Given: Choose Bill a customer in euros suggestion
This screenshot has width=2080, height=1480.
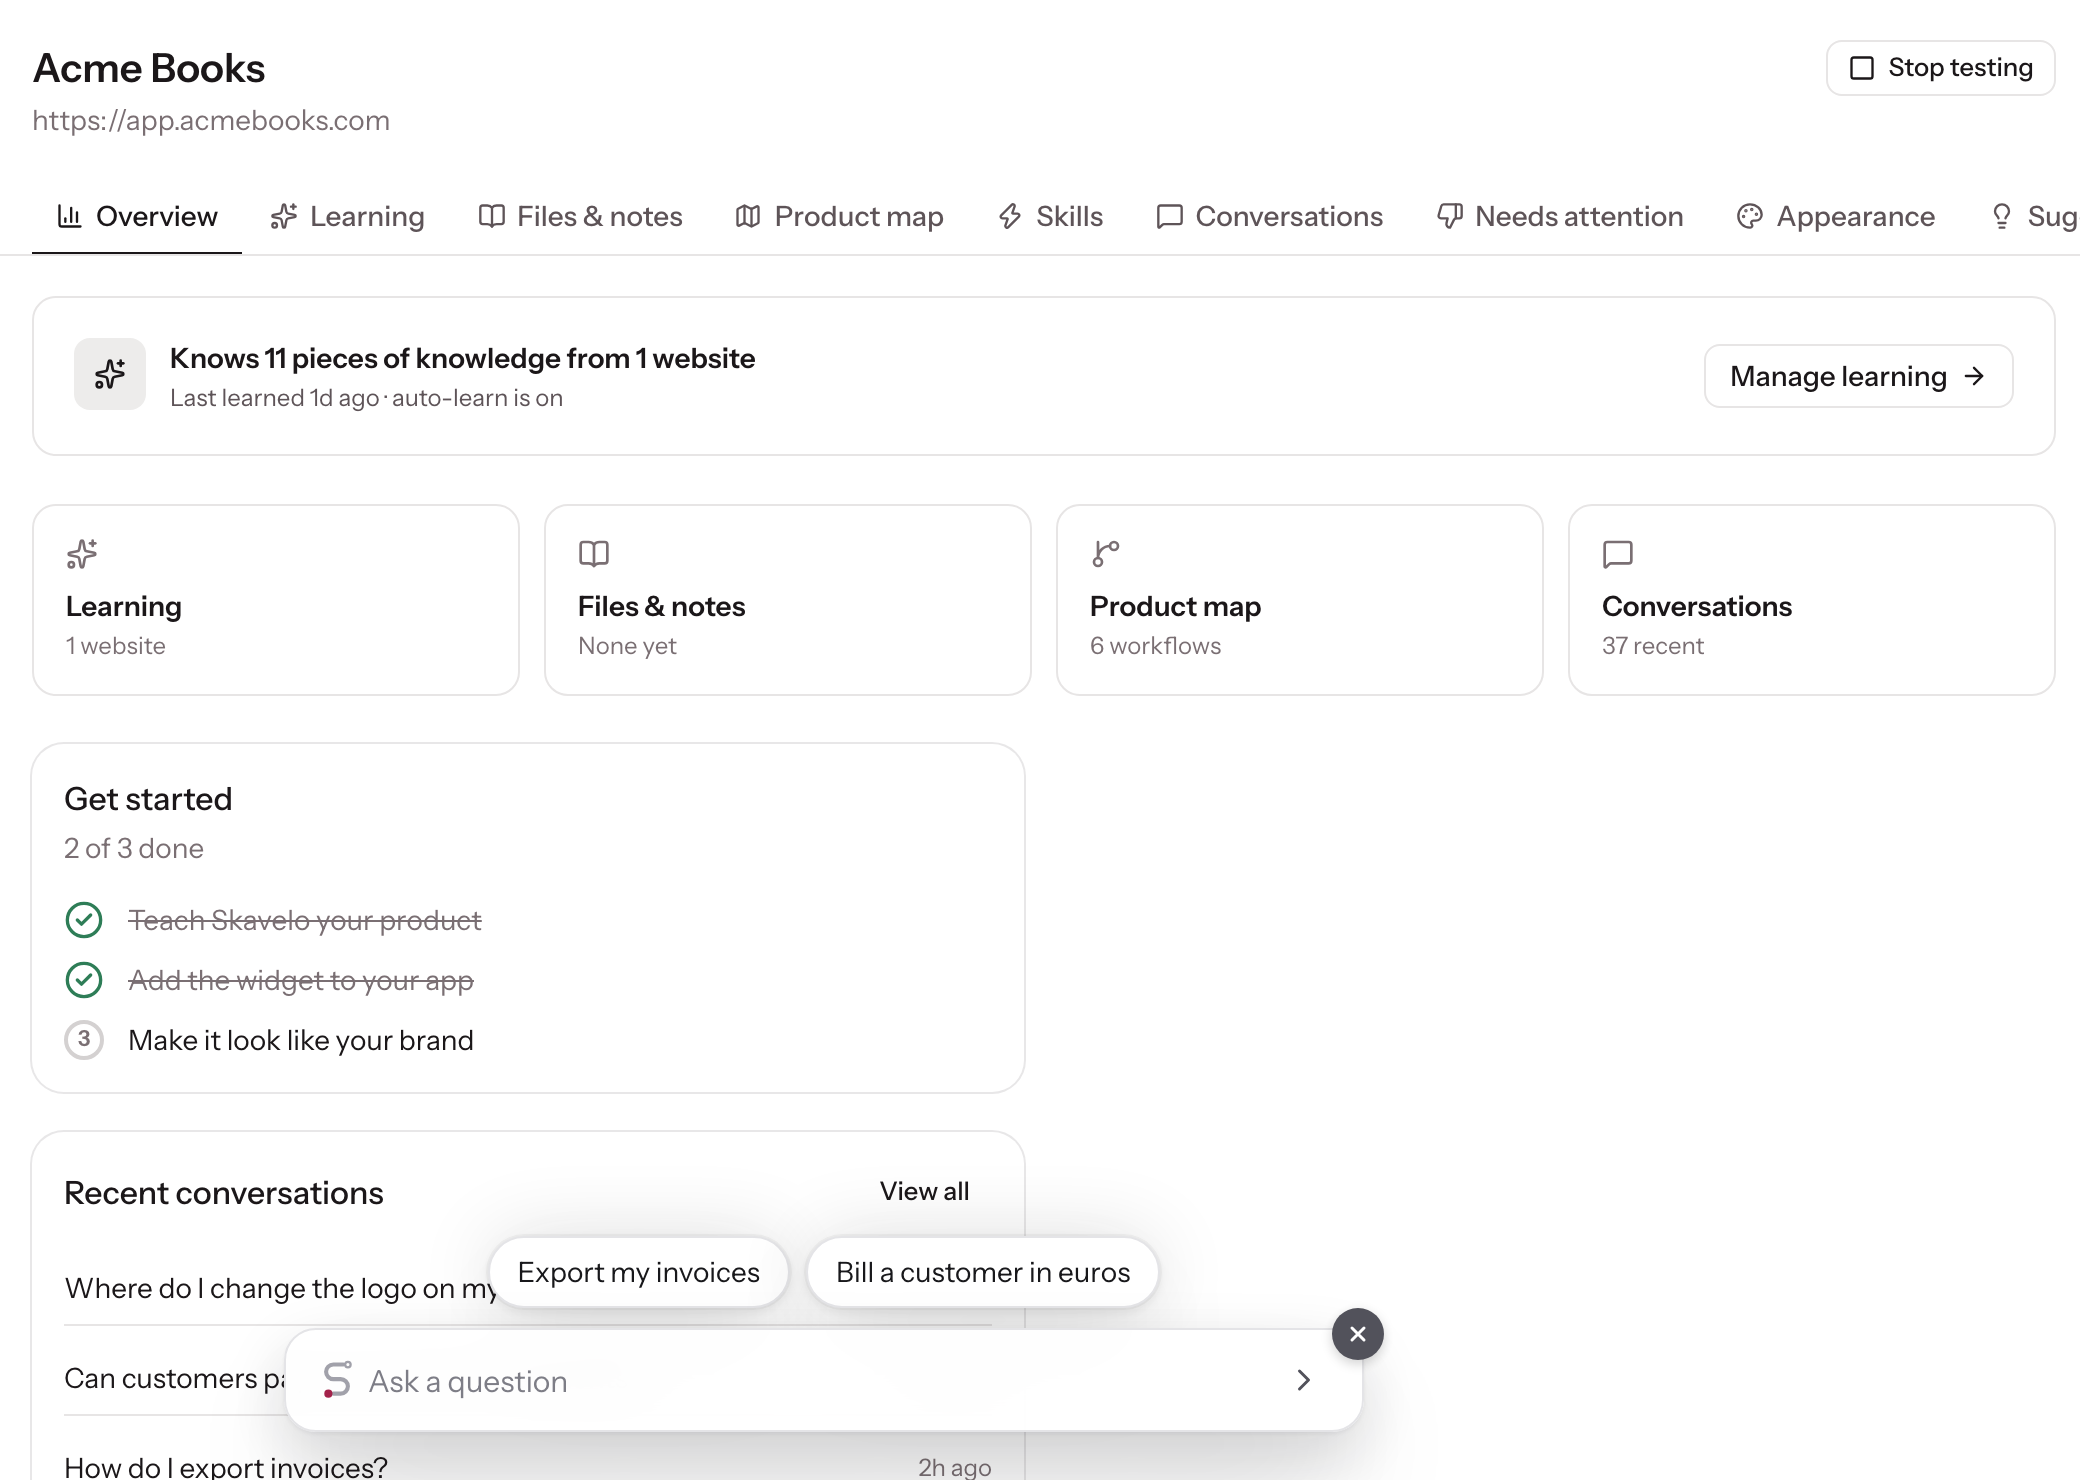Looking at the screenshot, I should point(983,1272).
